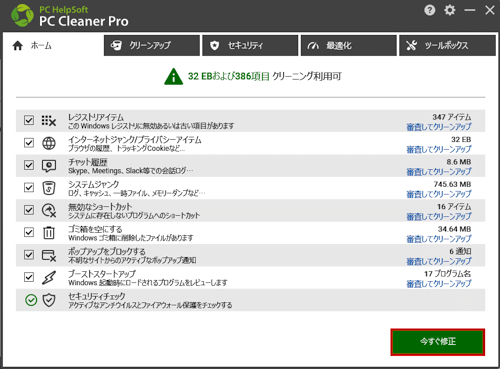Review and clean recycle bin link

[439, 239]
